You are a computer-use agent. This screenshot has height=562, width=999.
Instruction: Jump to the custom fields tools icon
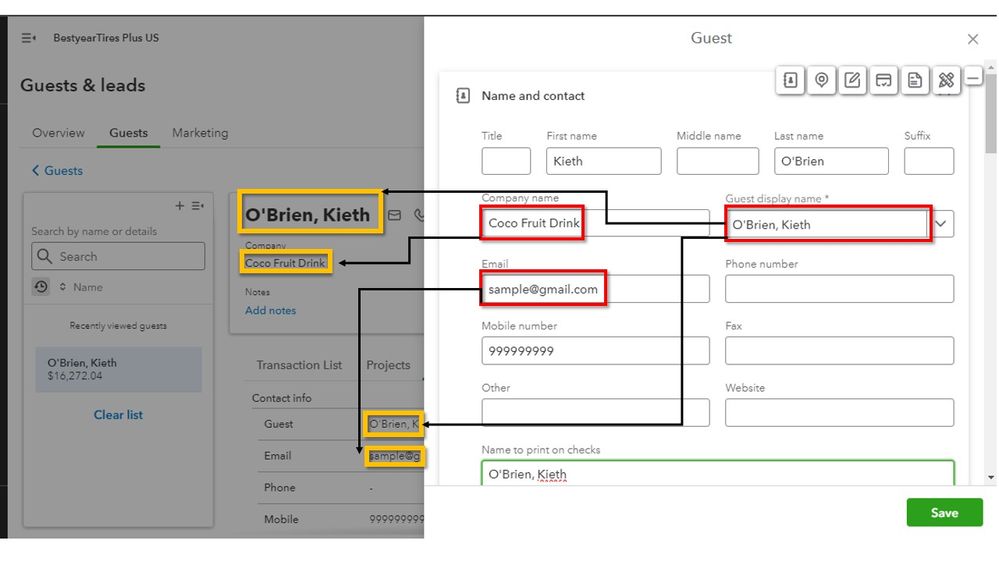[x=946, y=80]
